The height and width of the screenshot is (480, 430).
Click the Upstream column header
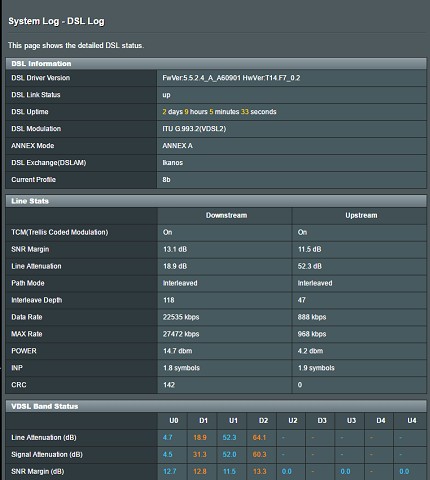361,215
